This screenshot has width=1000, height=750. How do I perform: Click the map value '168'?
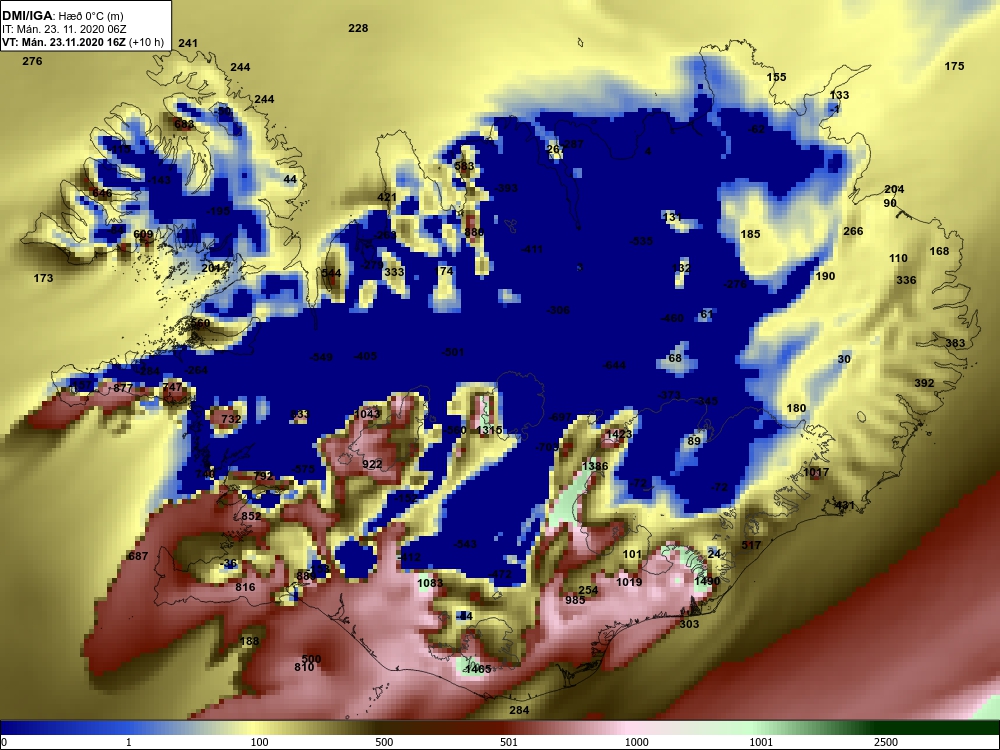pos(939,251)
